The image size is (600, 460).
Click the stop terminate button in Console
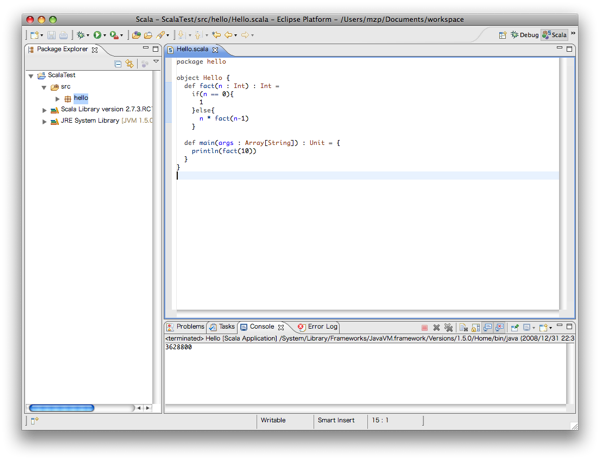(424, 328)
